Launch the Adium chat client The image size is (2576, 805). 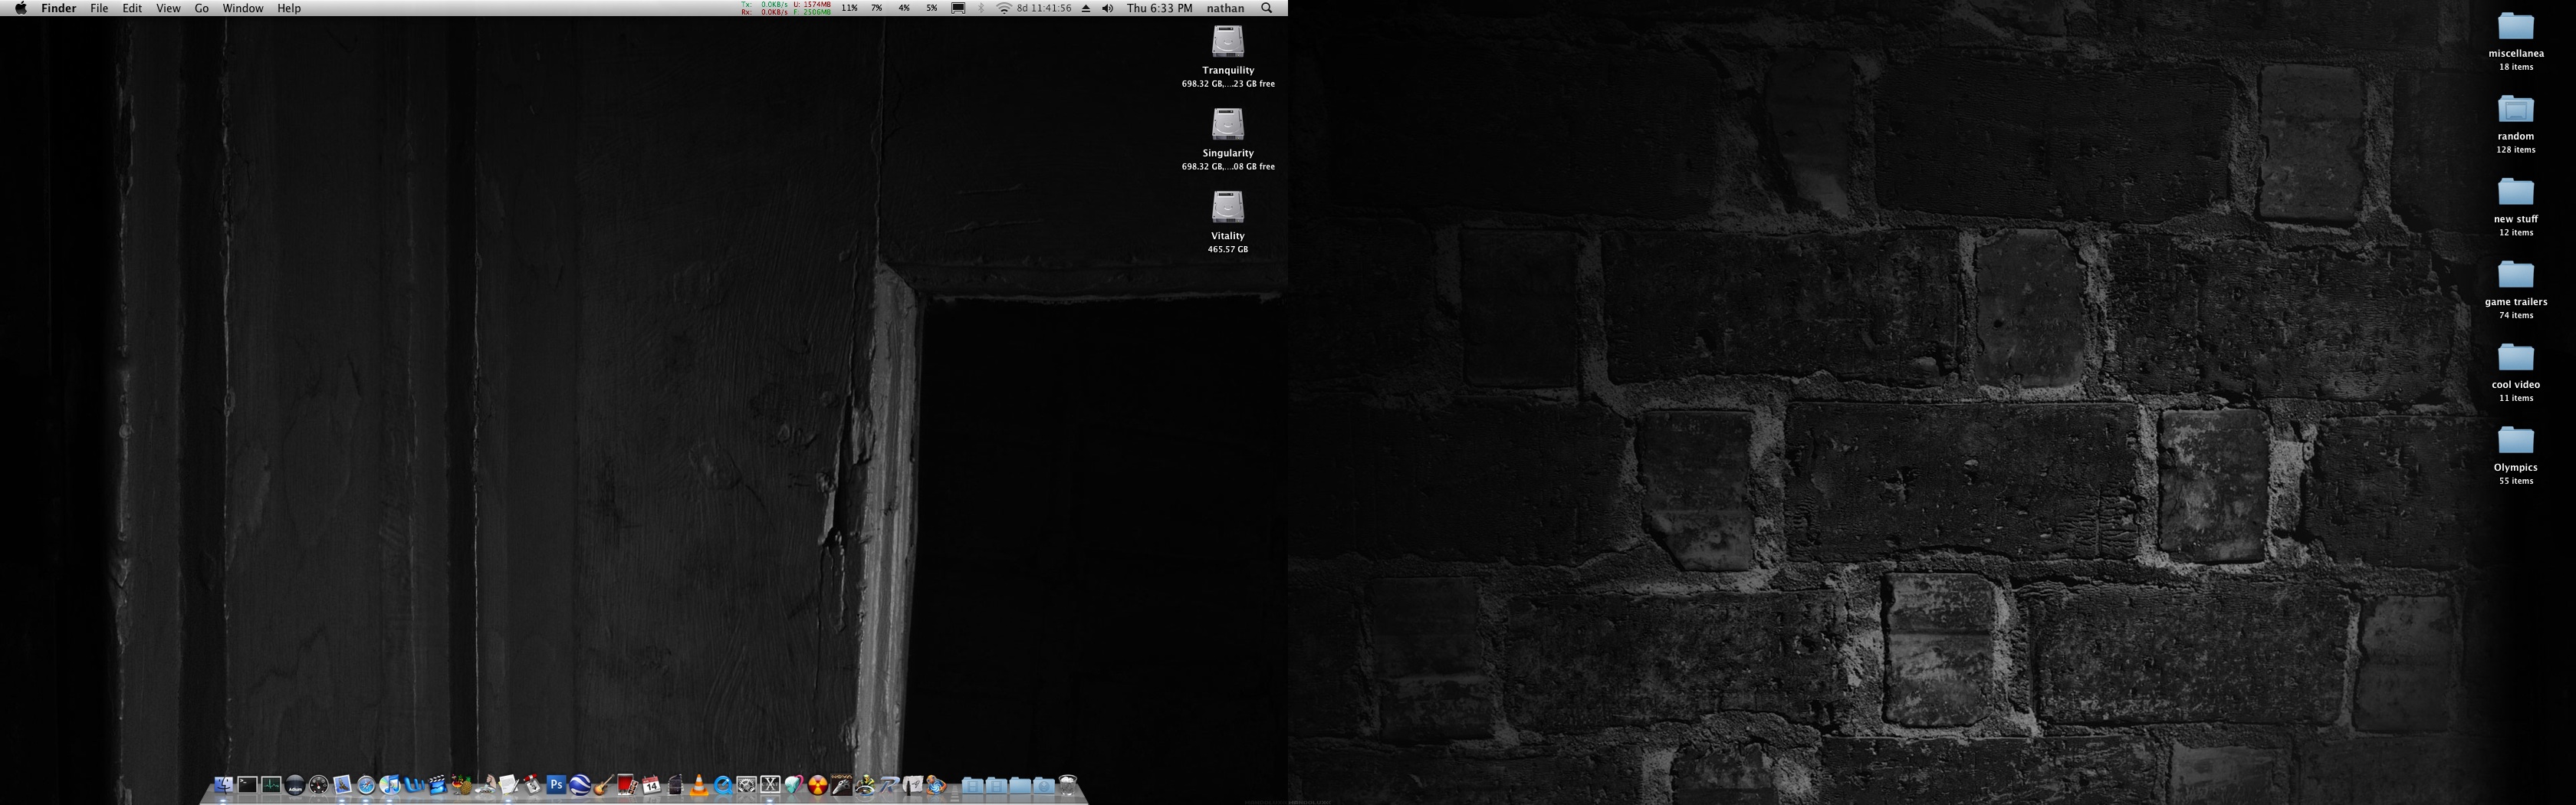[x=295, y=786]
